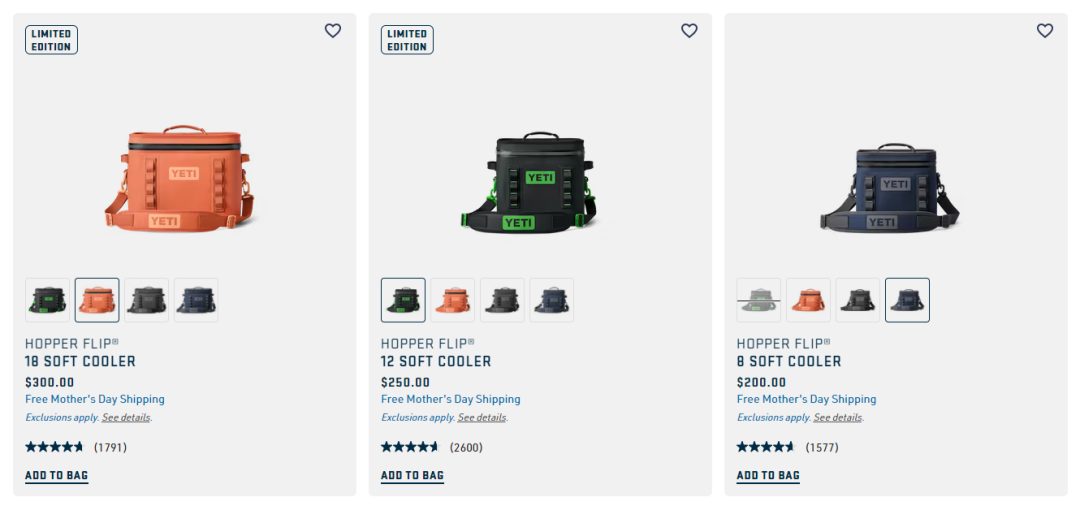Open reviews count (2600) for Hopper Flip 12
Viewport: 1080px width, 506px height.
[x=466, y=447]
